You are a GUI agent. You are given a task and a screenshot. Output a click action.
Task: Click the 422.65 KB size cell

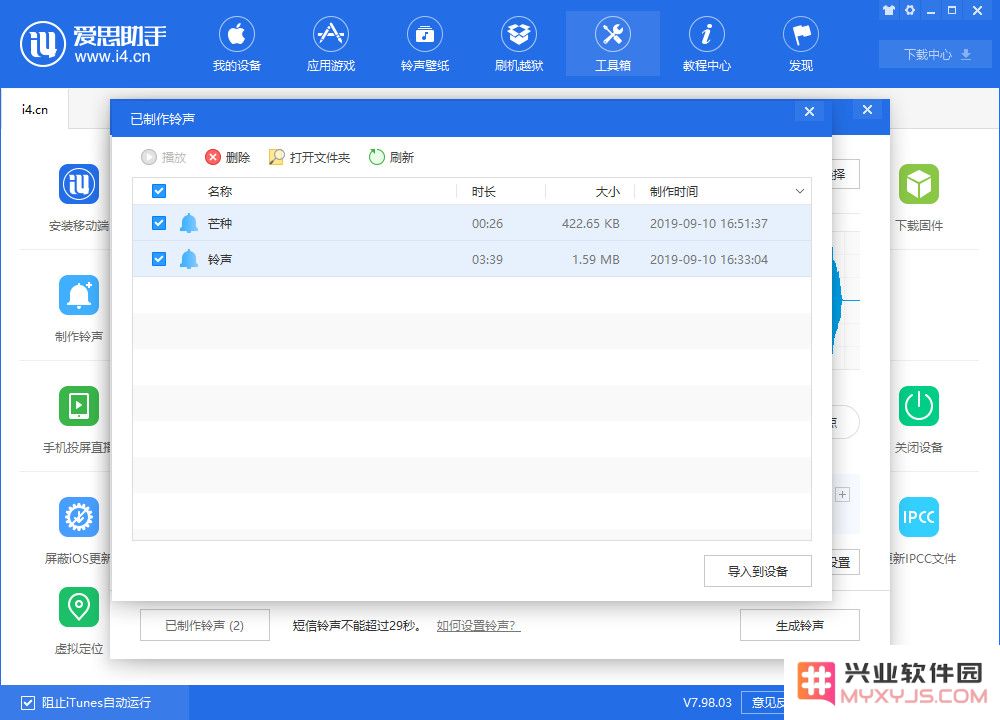[591, 224]
